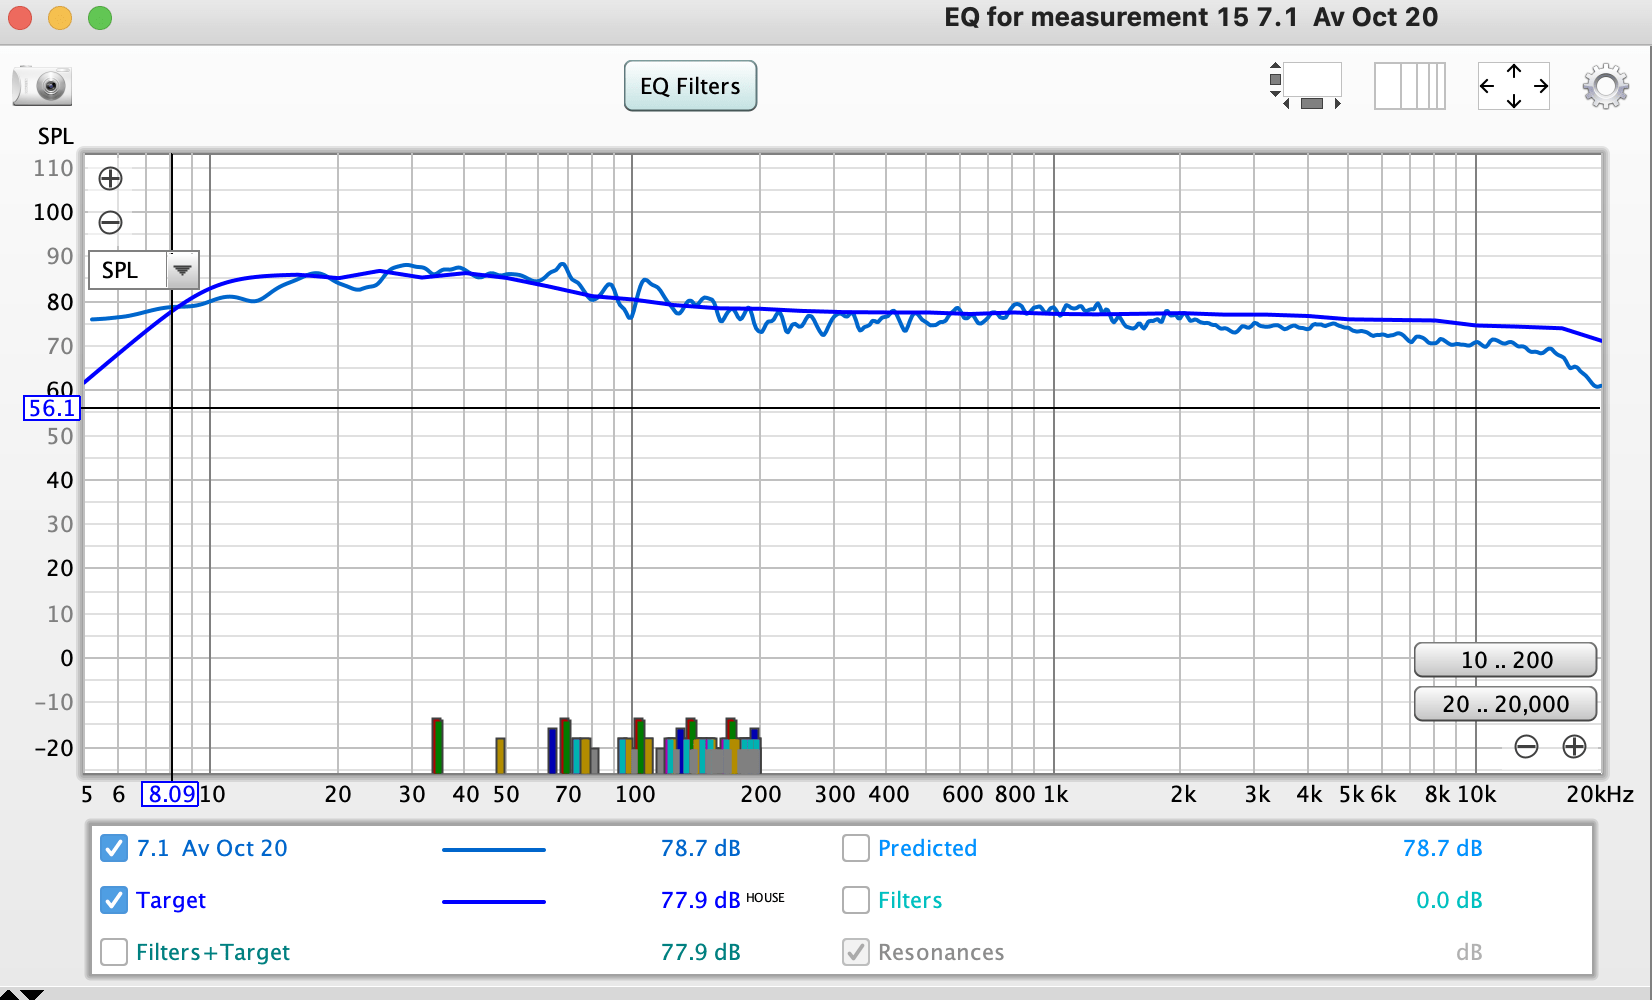Zoom out vertical axis with the minus icon
Viewport: 1652px width, 1000px height.
[110, 222]
